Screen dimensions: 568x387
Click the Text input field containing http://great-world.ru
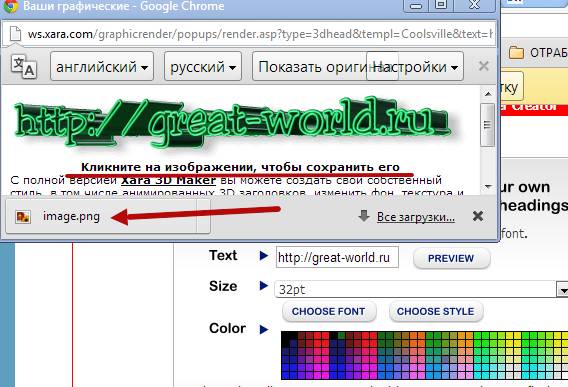(337, 257)
